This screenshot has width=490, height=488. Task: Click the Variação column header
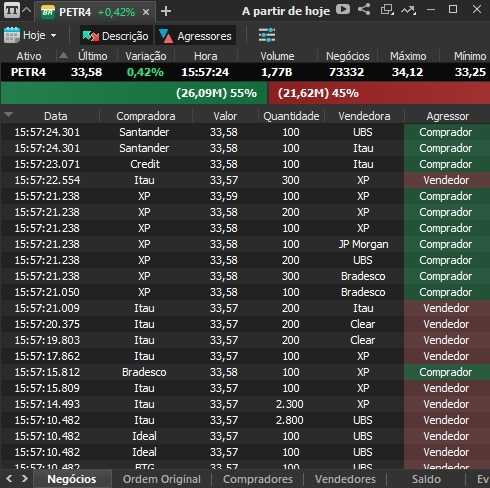[x=146, y=56]
